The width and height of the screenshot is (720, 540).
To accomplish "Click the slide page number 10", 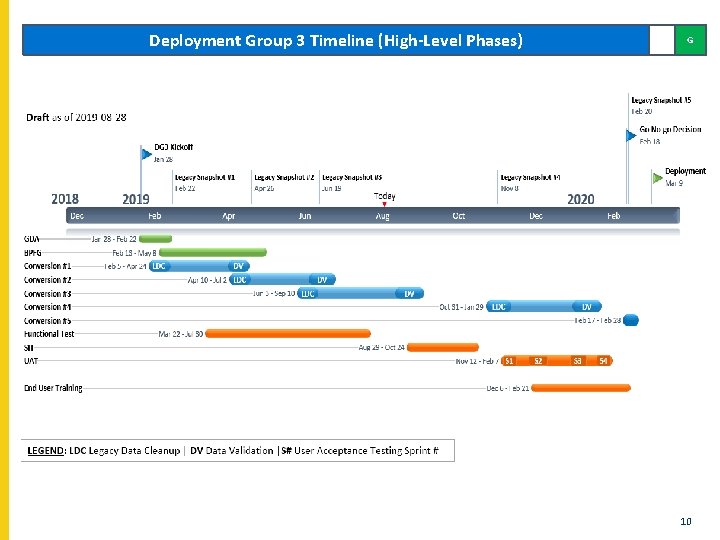I will tap(686, 521).
